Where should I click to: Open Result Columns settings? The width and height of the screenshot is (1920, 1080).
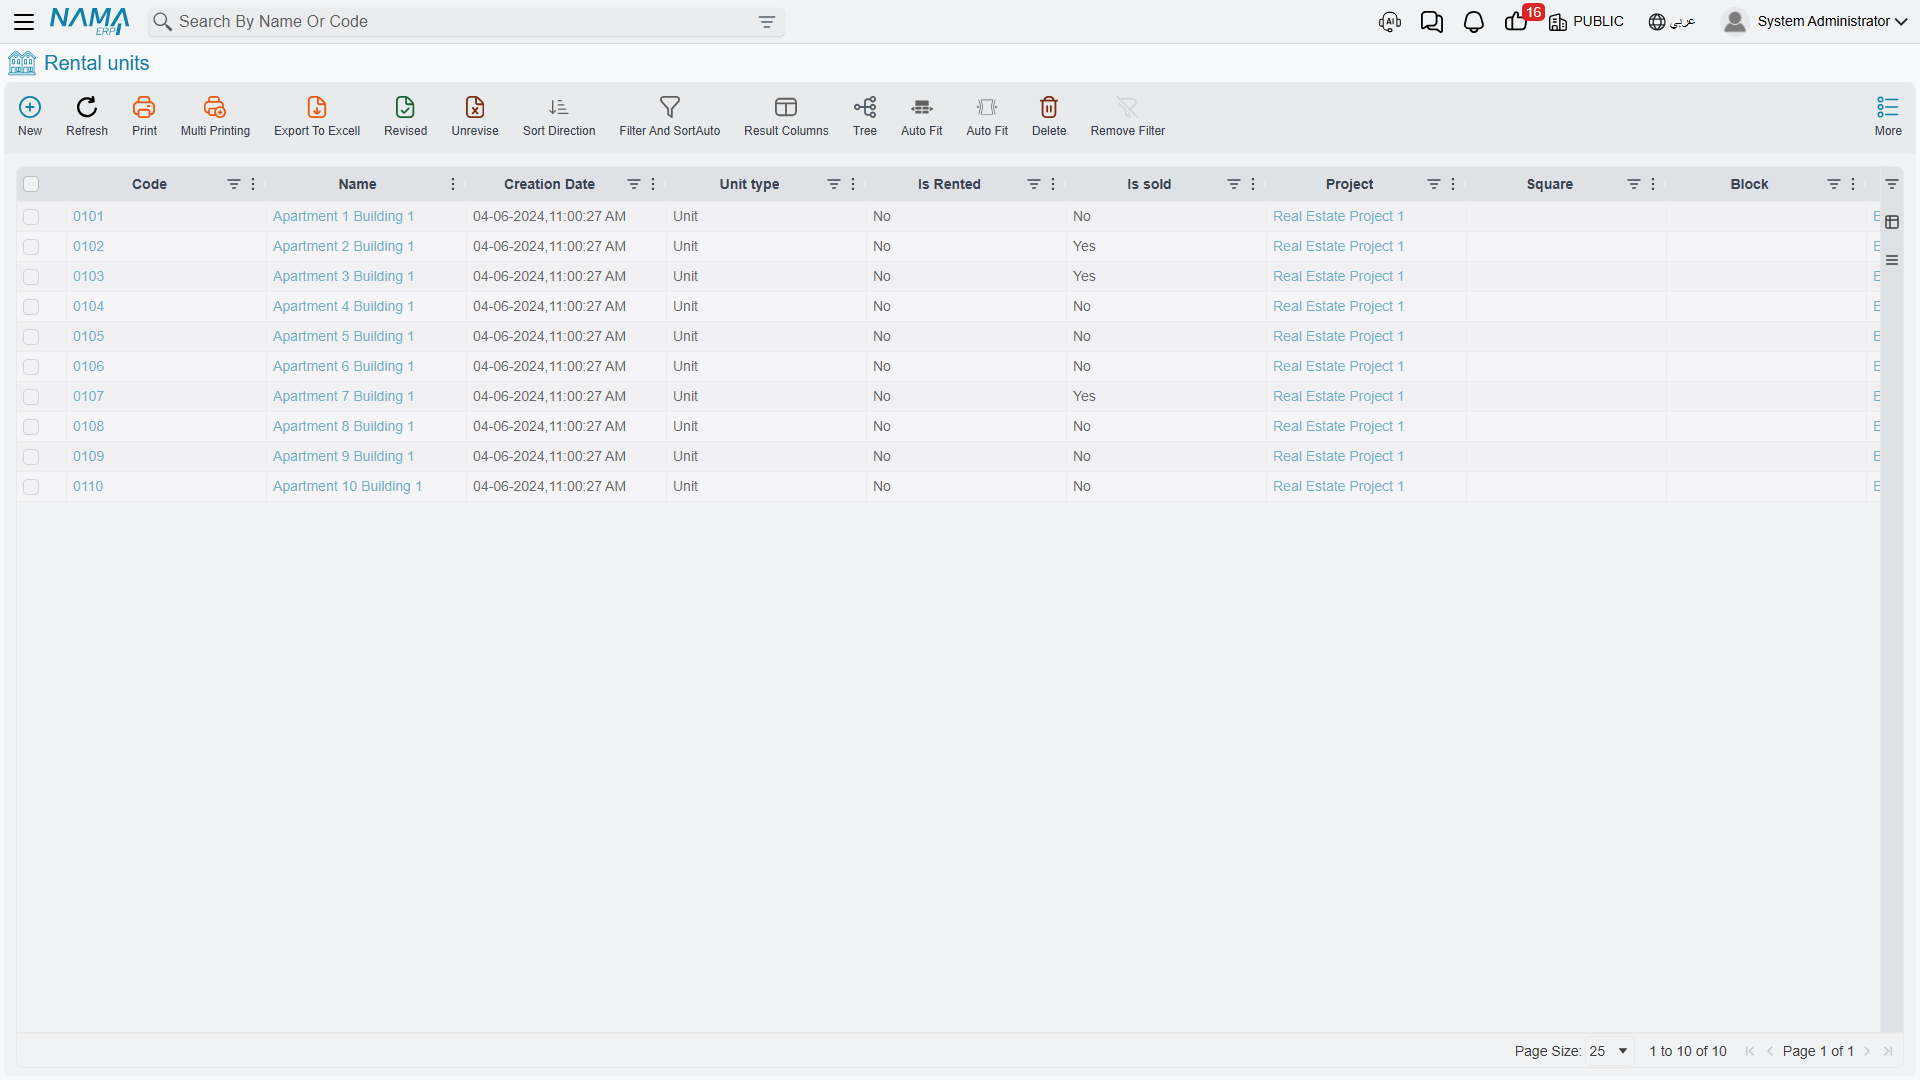(786, 107)
